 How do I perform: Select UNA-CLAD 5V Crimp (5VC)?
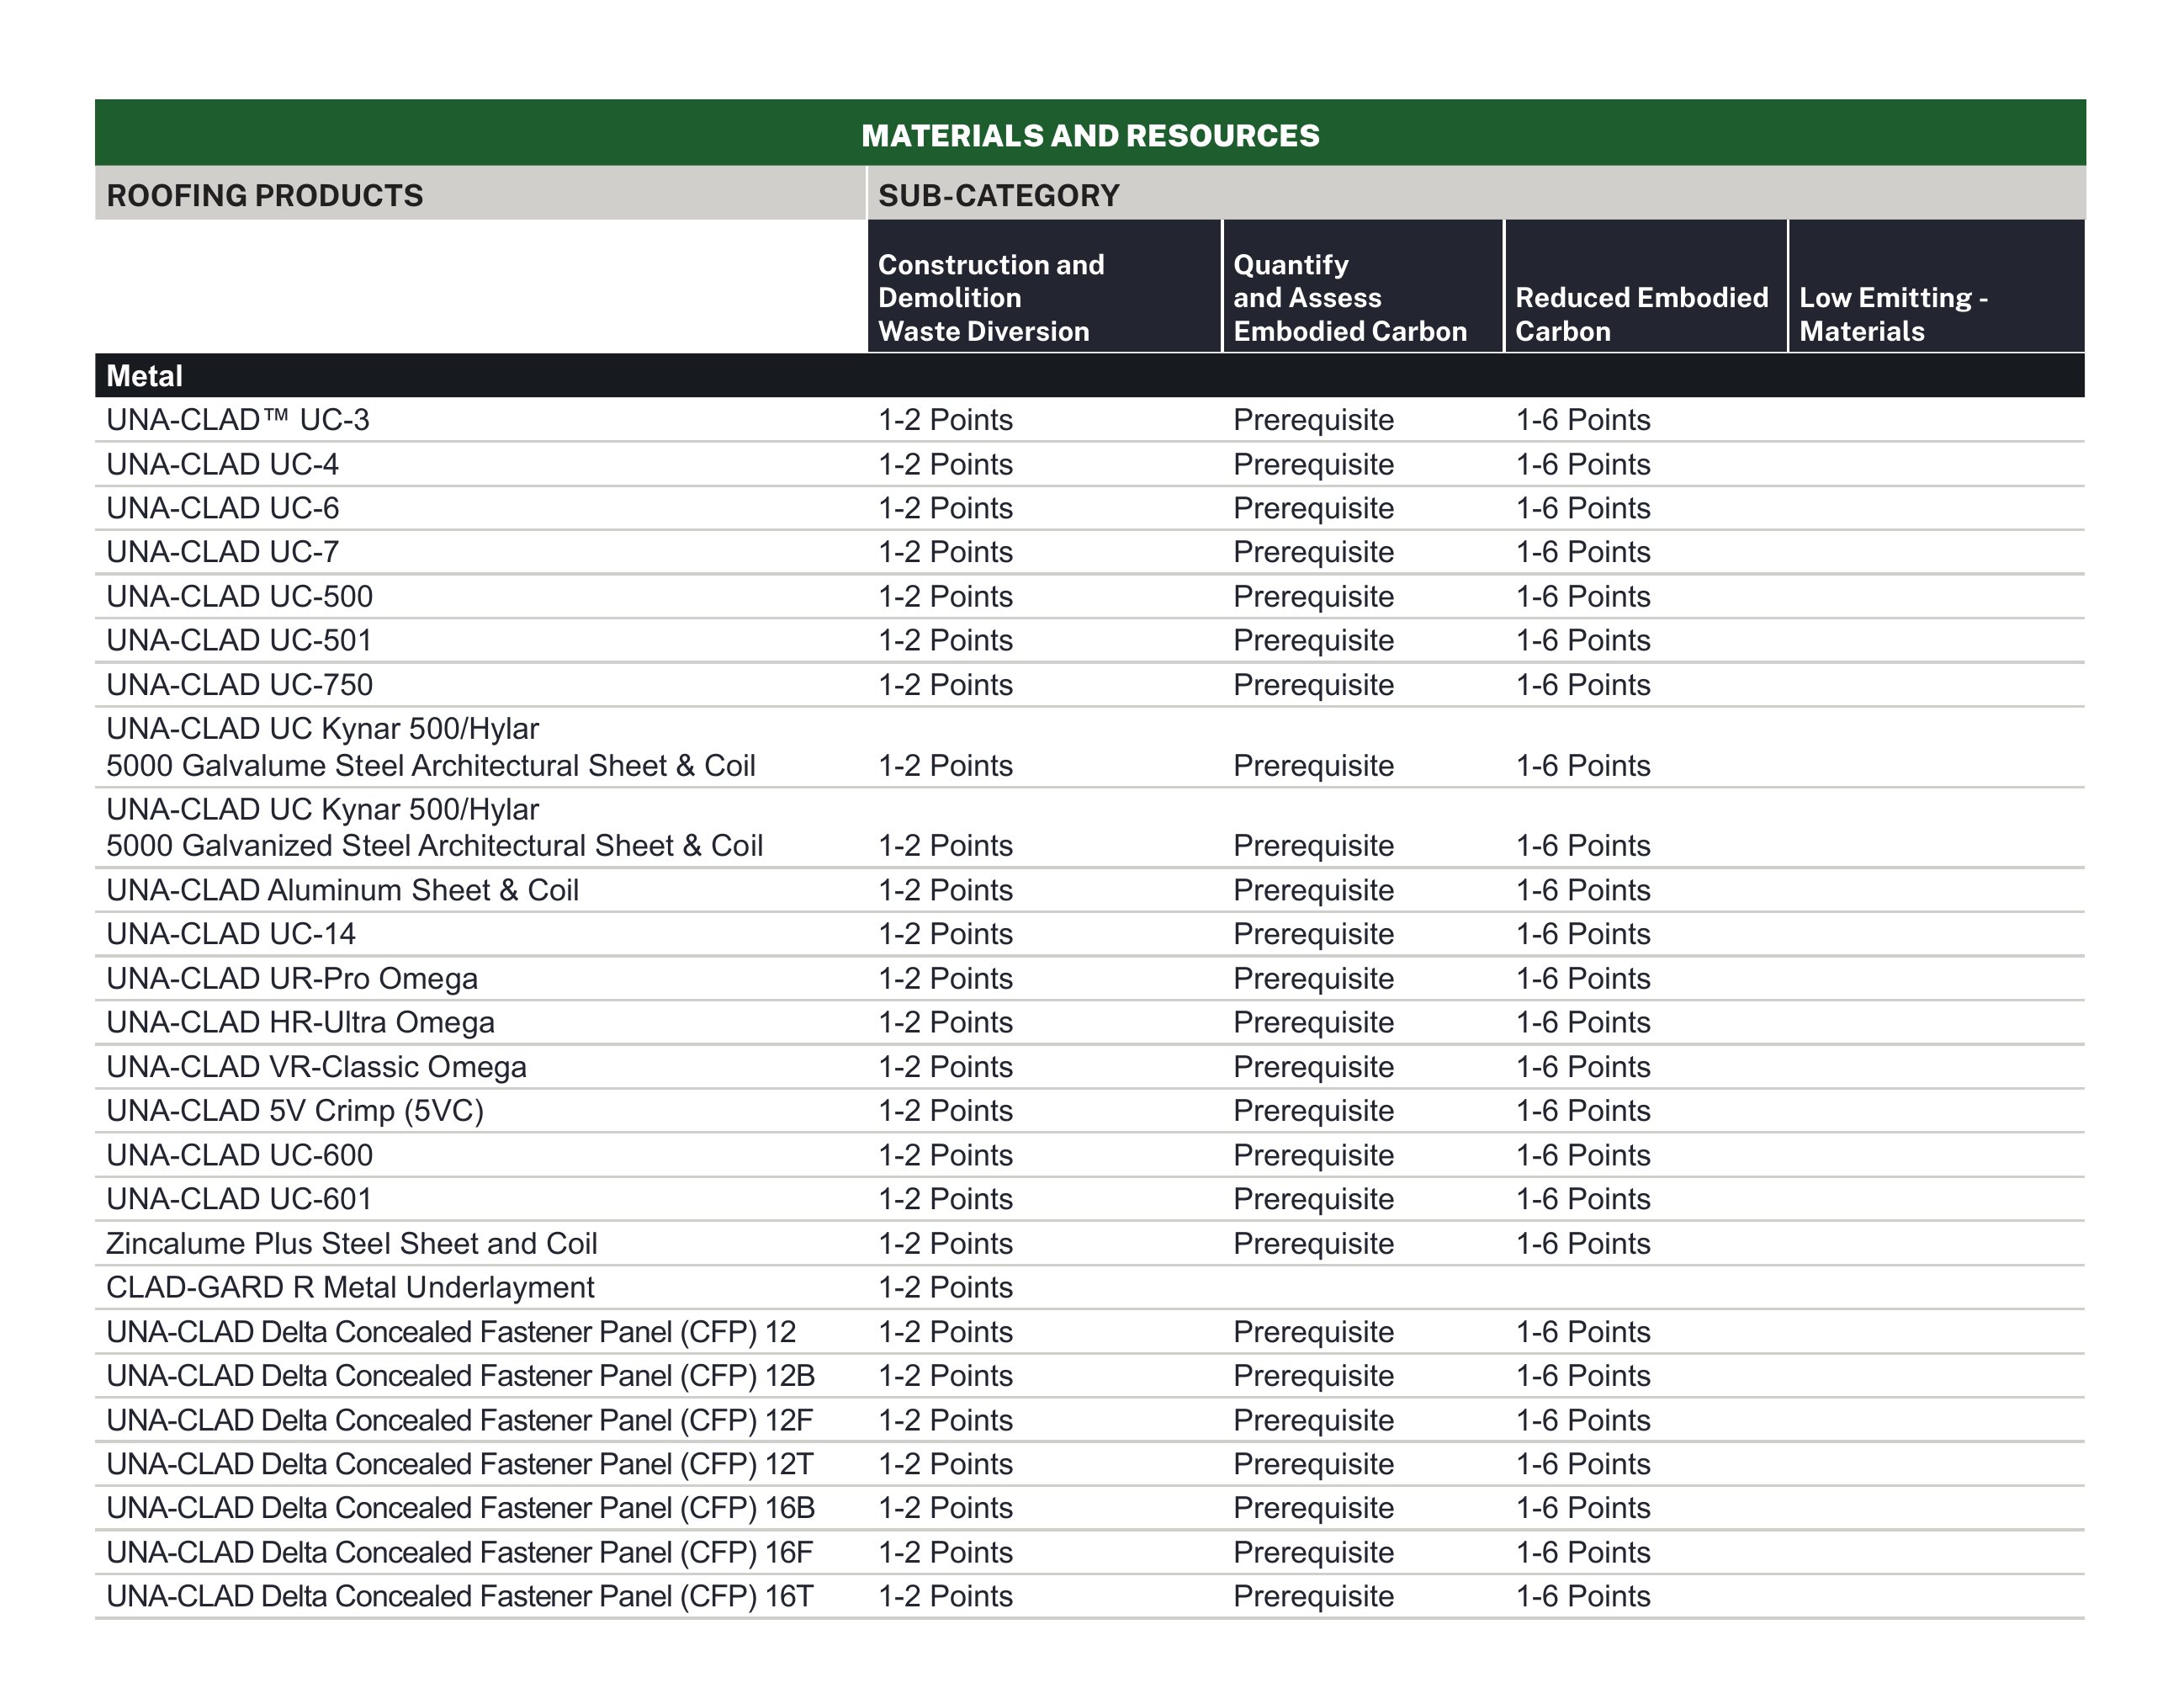[295, 1111]
